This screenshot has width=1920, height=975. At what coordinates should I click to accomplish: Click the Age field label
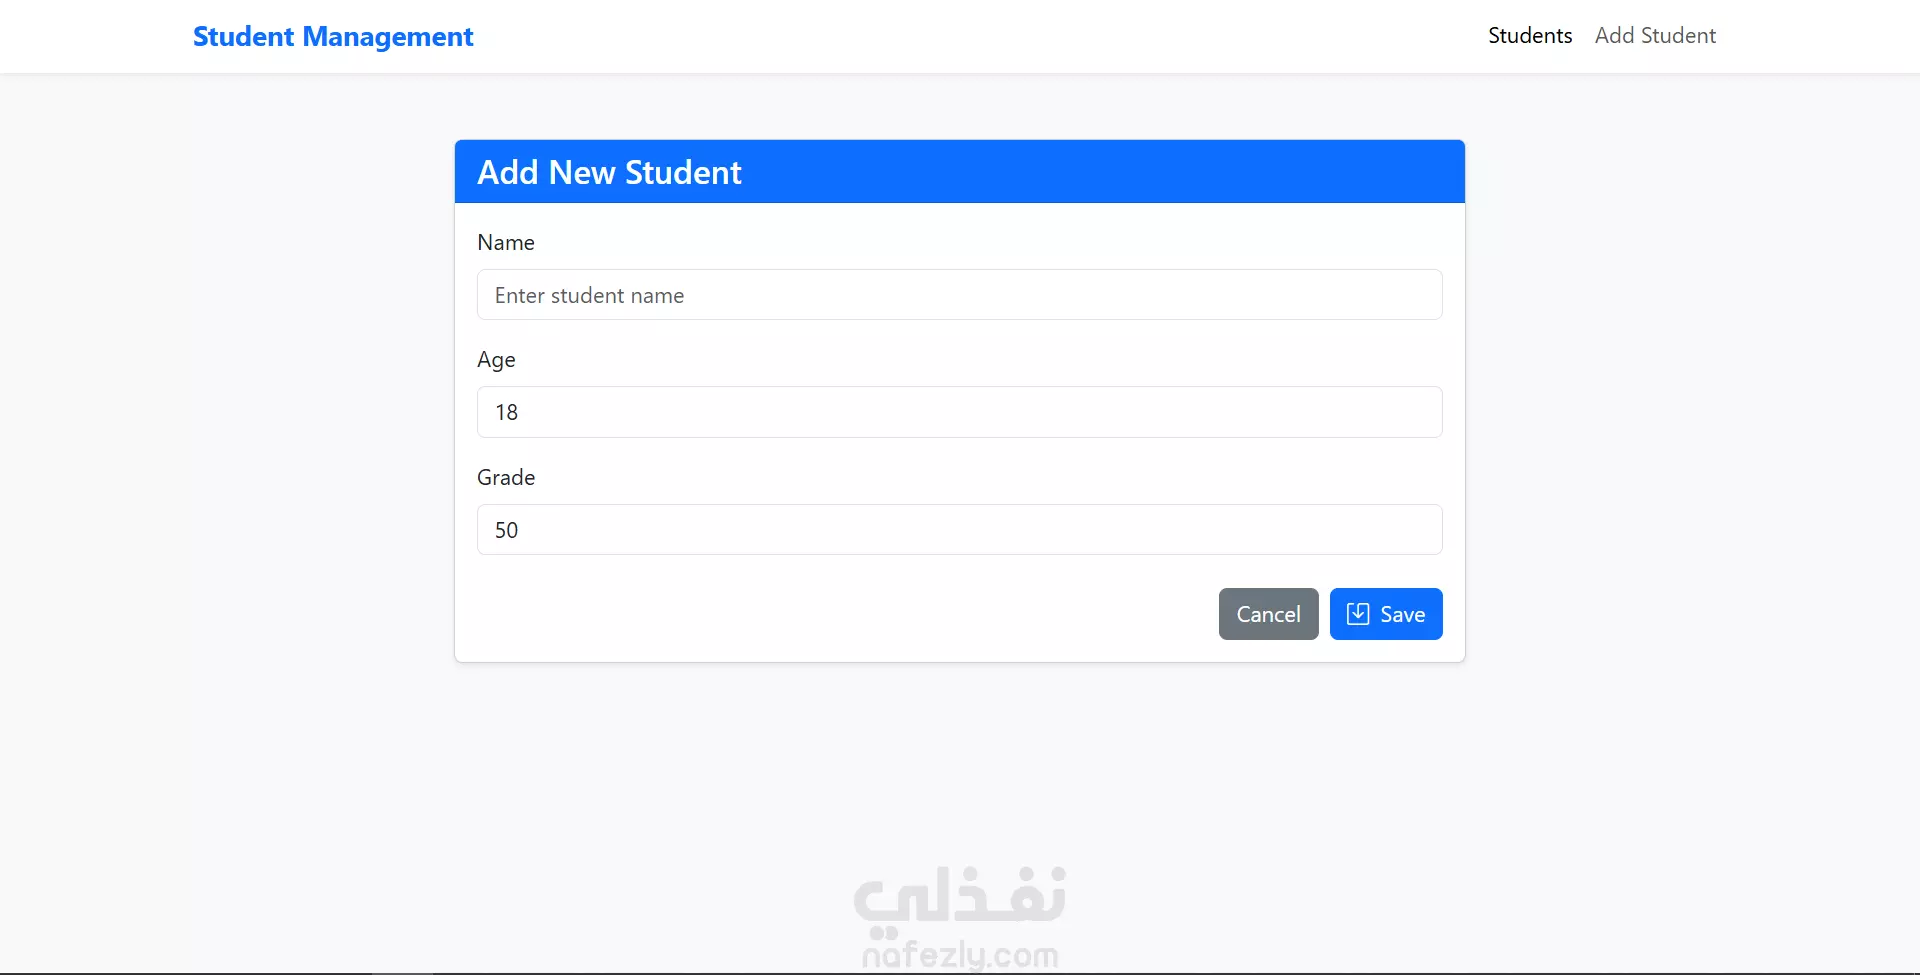(496, 360)
